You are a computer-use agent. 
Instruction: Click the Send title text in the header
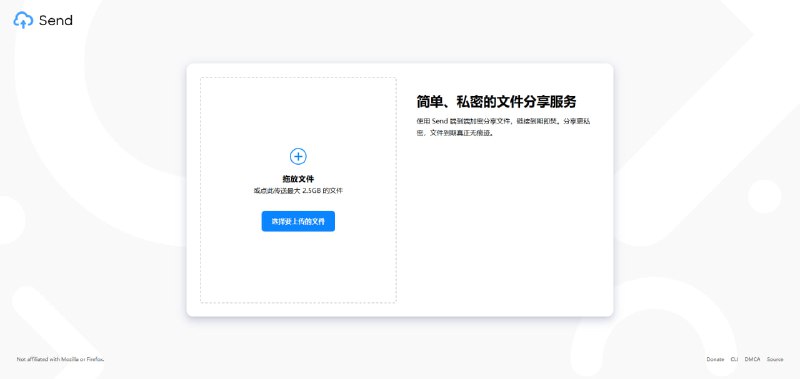pyautogui.click(x=56, y=20)
